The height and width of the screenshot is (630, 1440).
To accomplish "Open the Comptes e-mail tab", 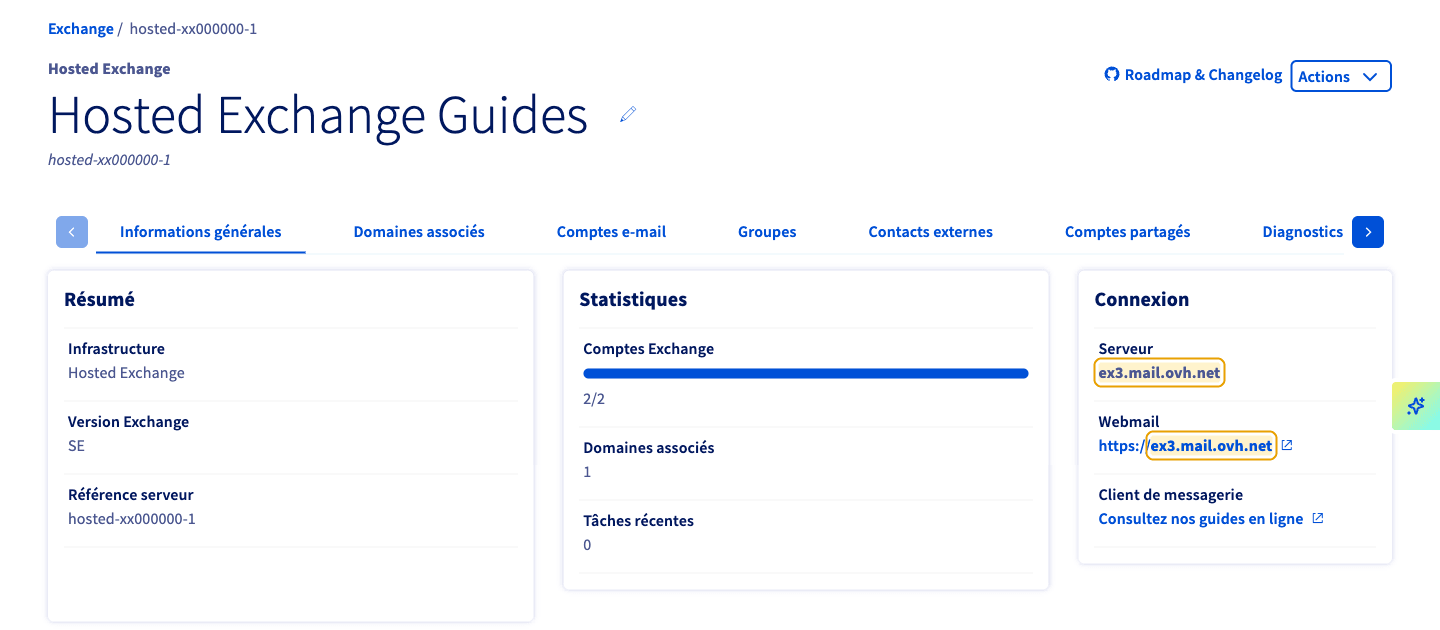I will 611,232.
